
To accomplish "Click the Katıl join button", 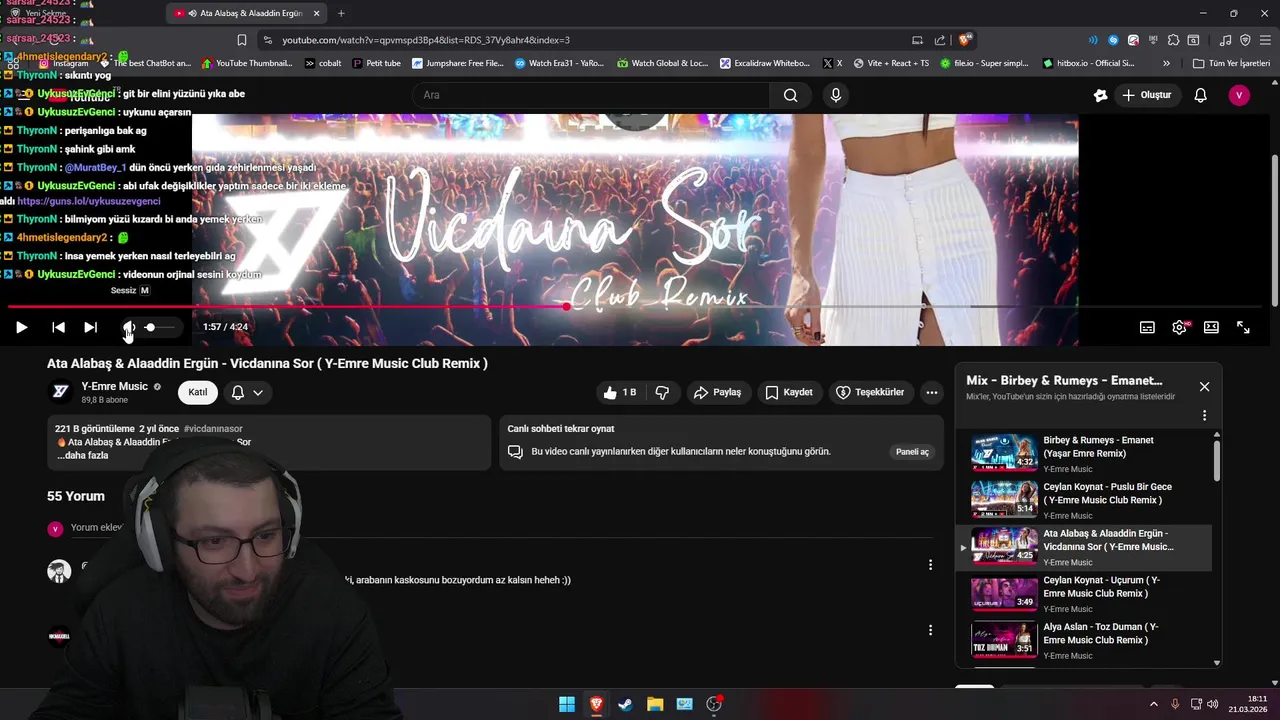I will point(198,392).
